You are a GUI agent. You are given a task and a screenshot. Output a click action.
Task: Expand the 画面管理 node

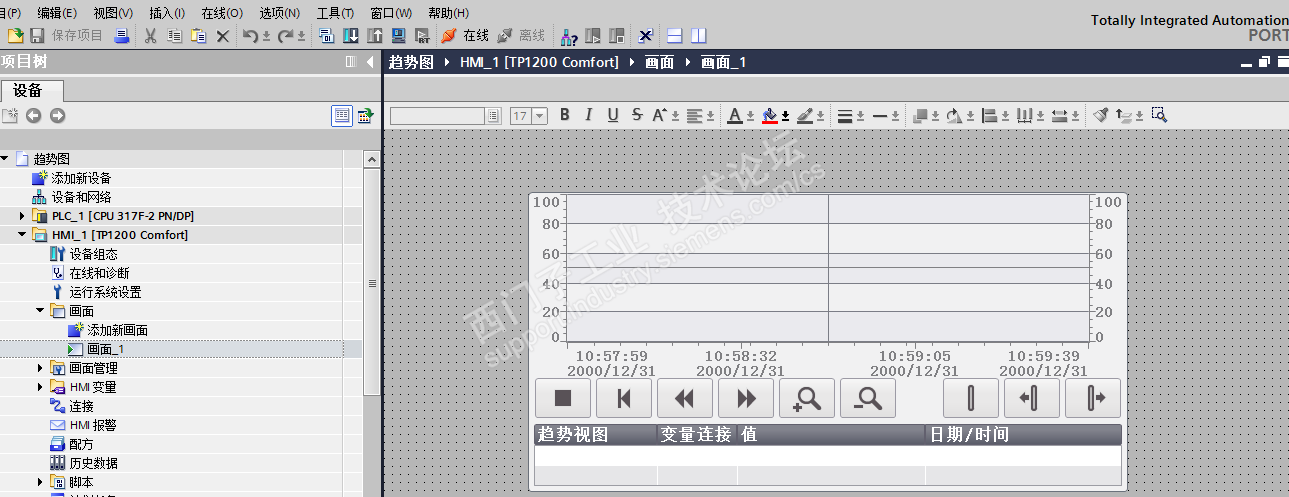coord(40,368)
